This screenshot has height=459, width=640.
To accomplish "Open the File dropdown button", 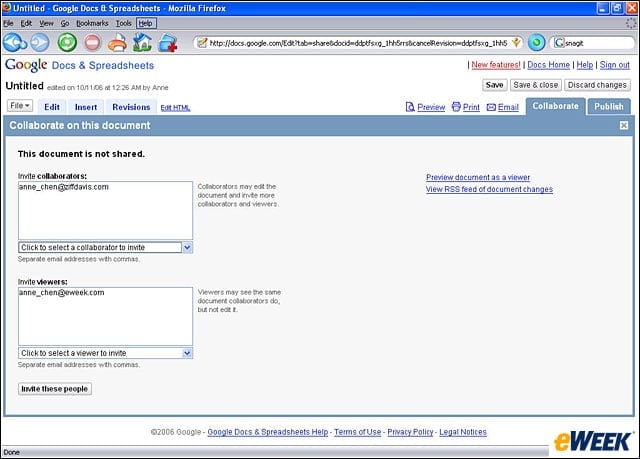I will 20,105.
